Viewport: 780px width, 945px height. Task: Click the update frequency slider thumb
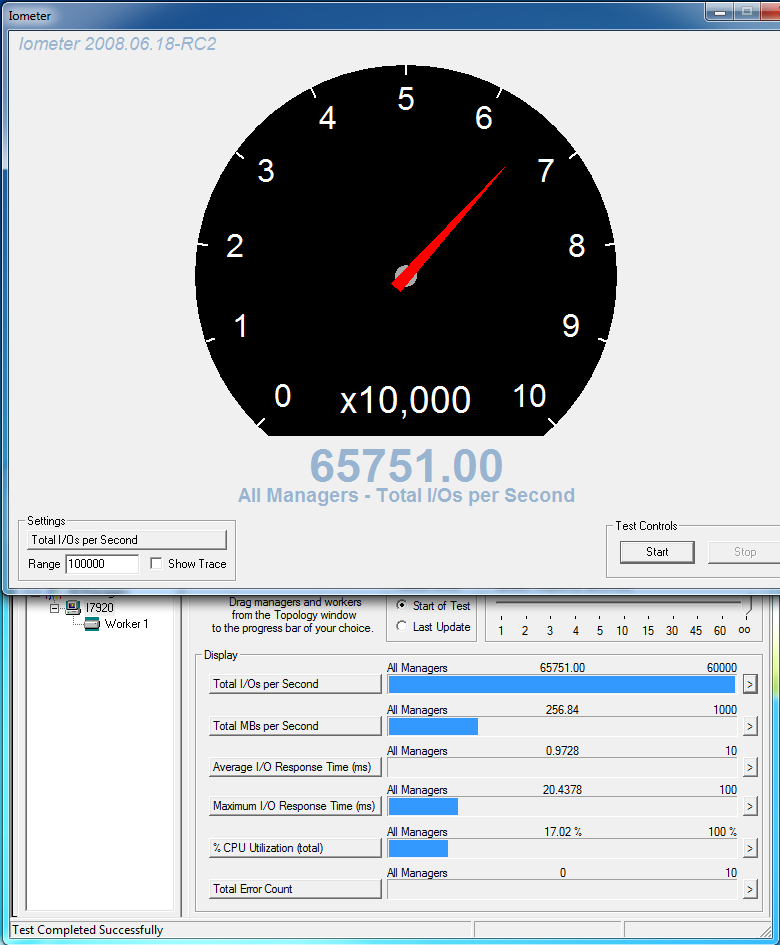pos(748,604)
